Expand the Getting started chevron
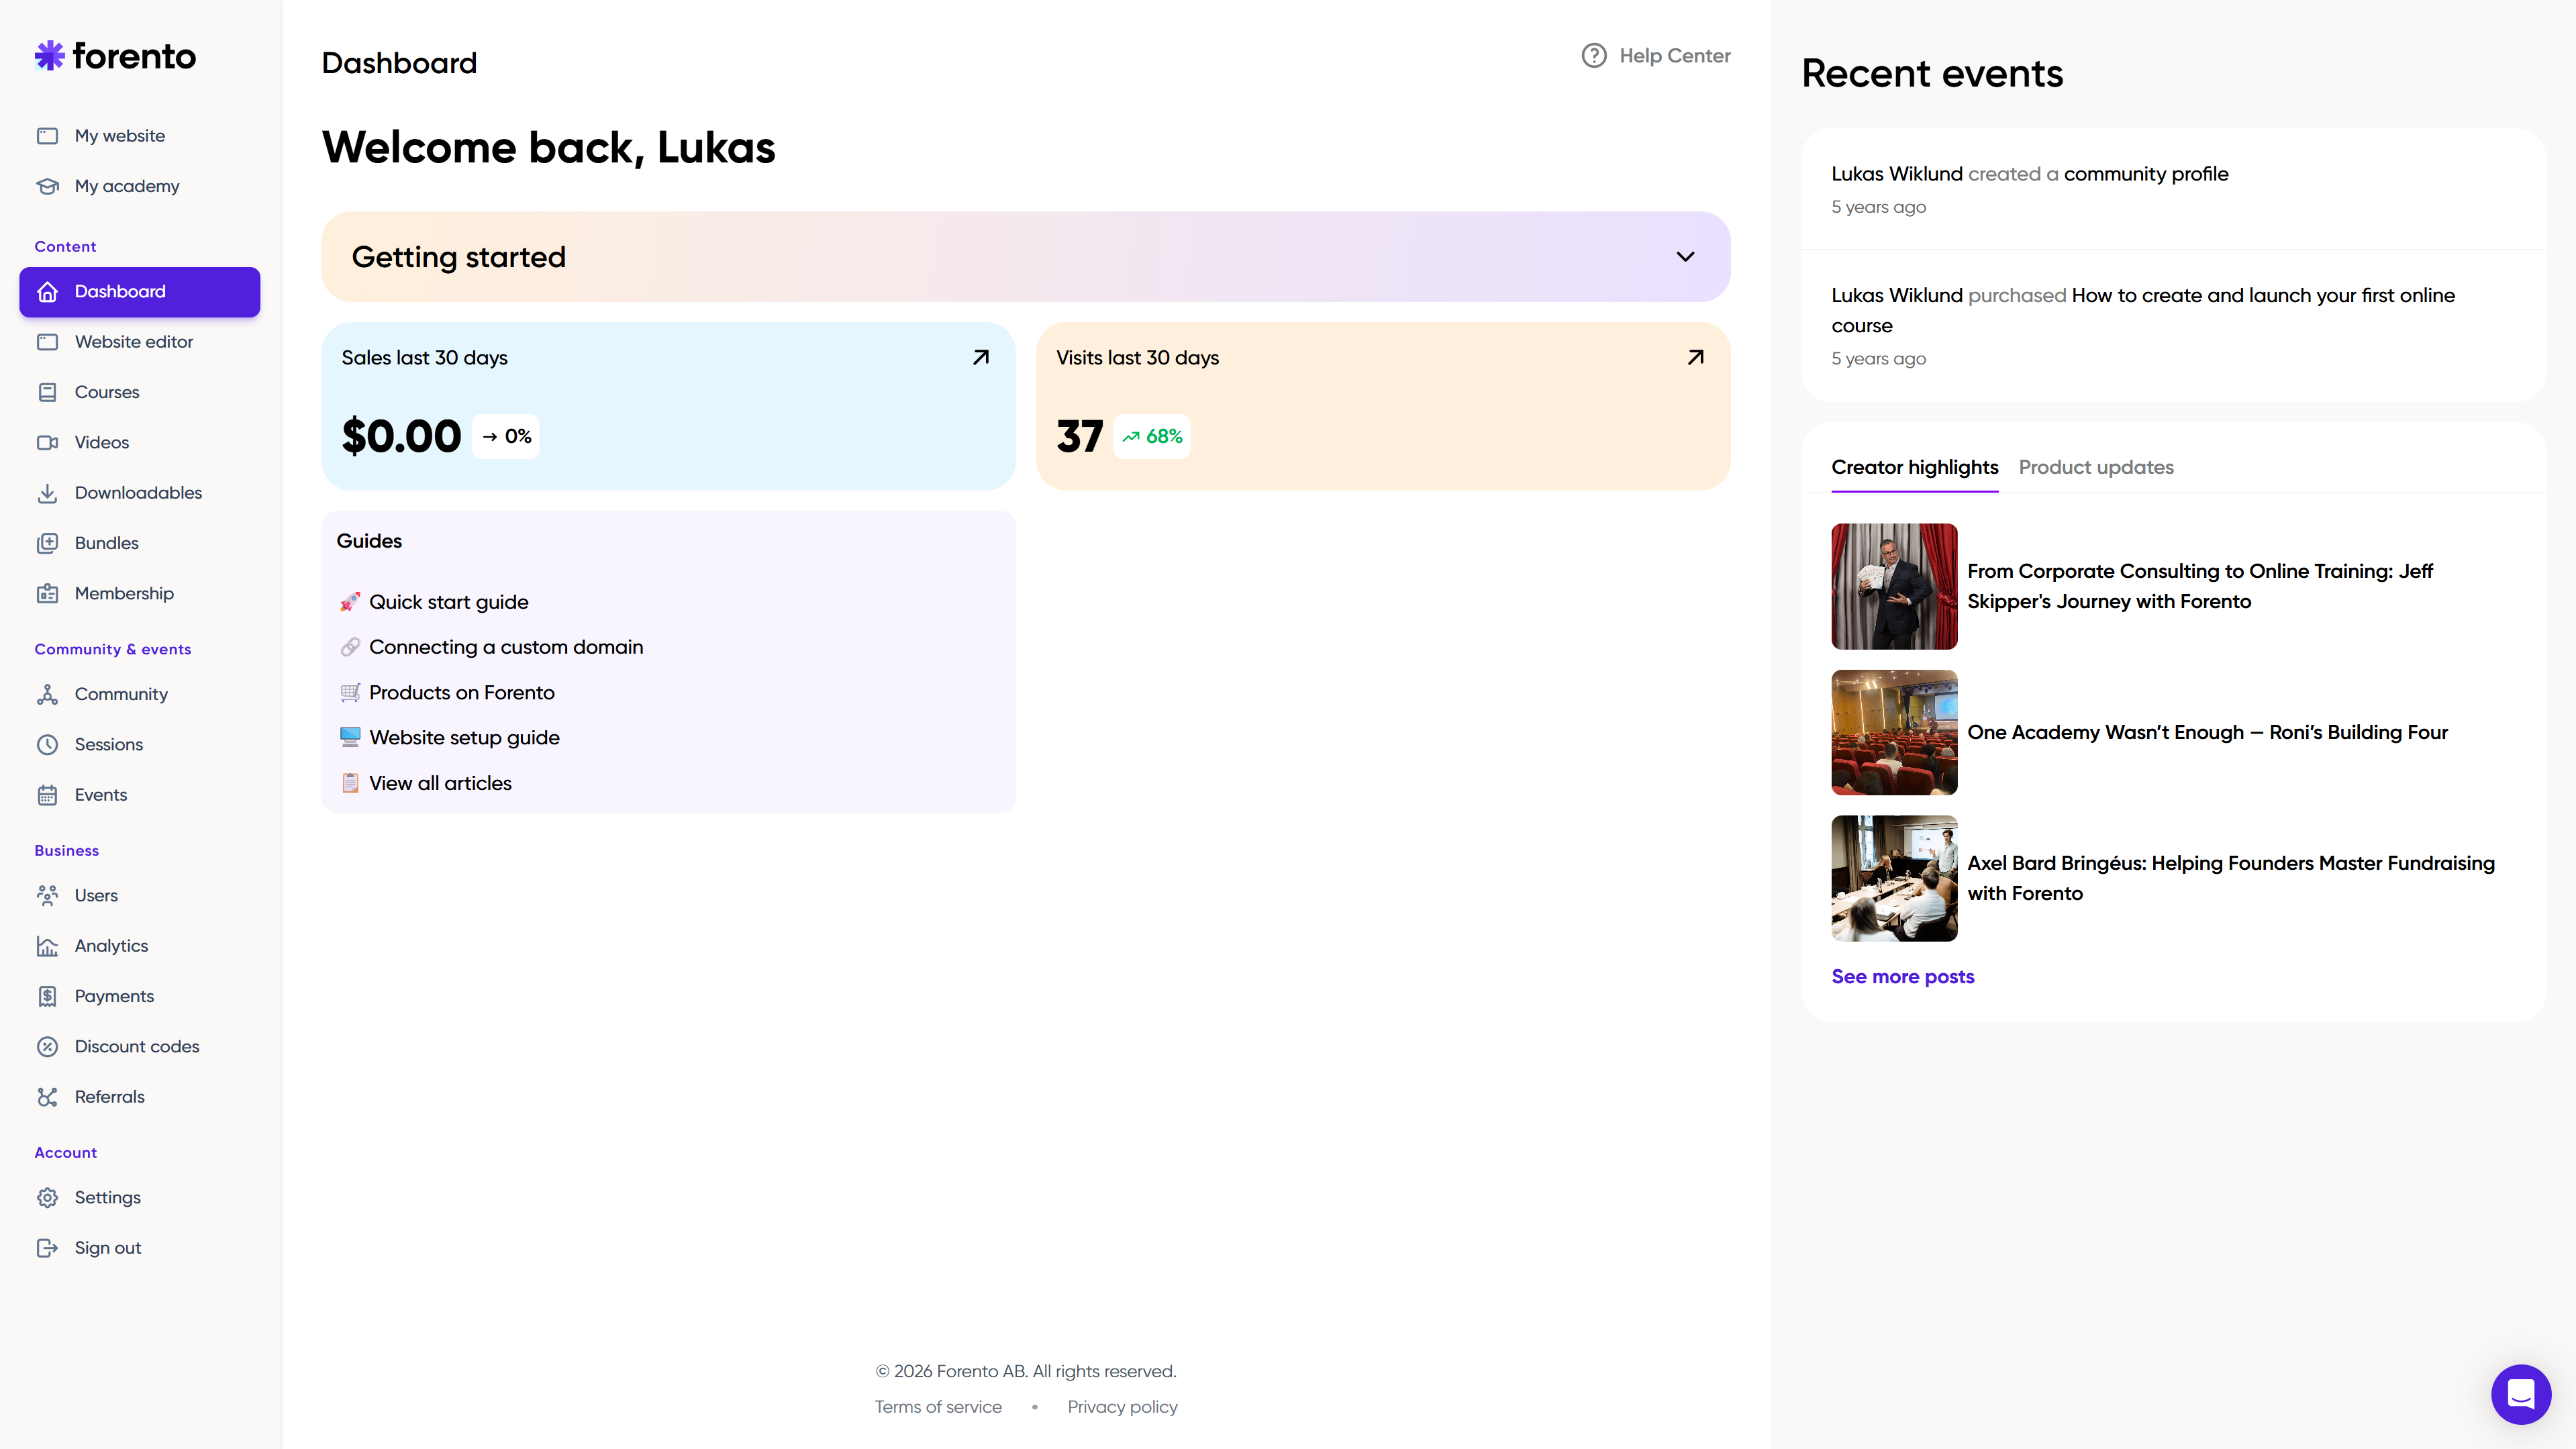Image resolution: width=2576 pixels, height=1449 pixels. 1685,257
